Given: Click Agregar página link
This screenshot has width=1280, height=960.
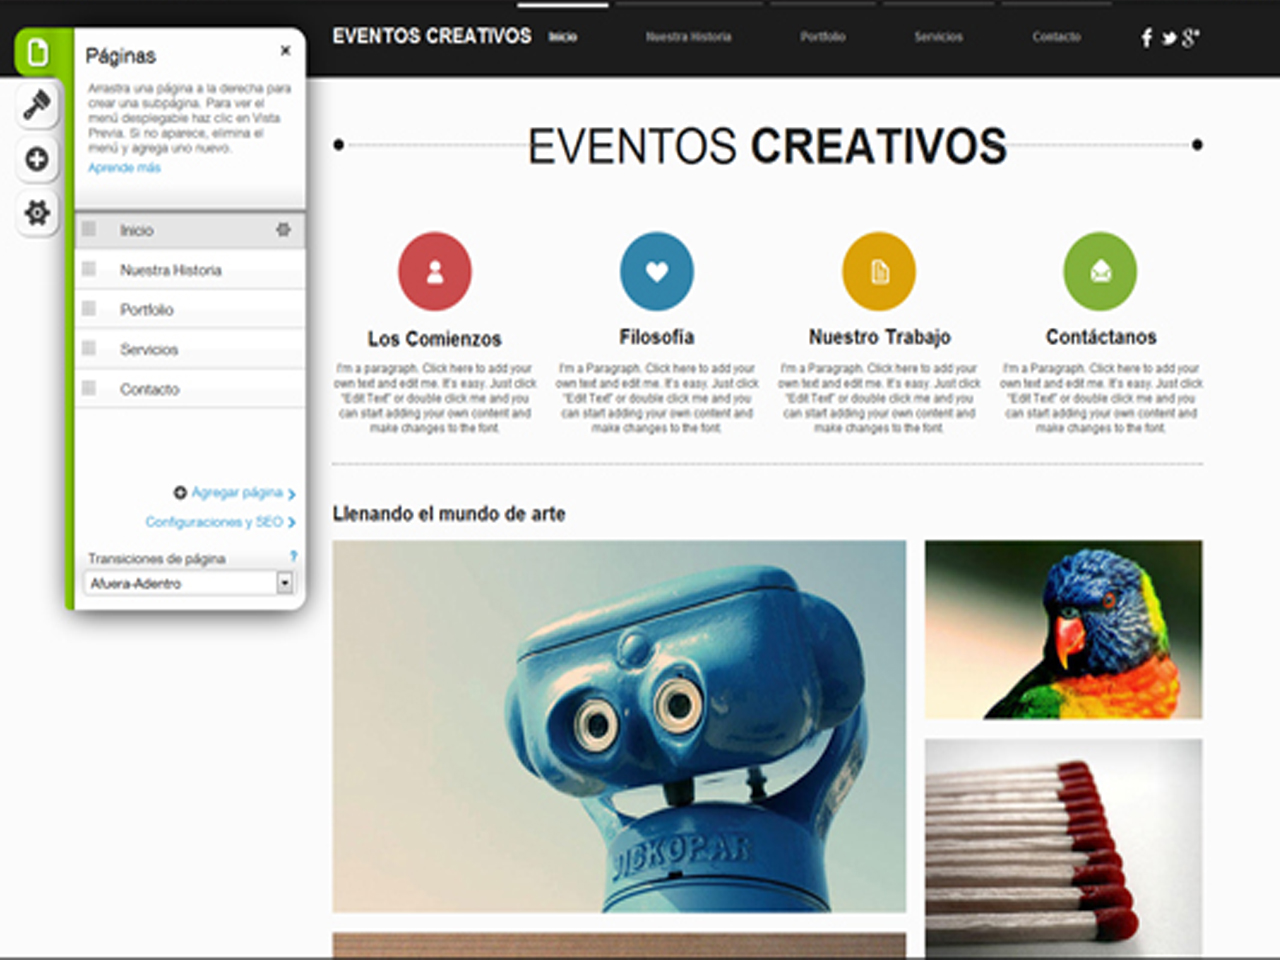Looking at the screenshot, I should pos(237,492).
